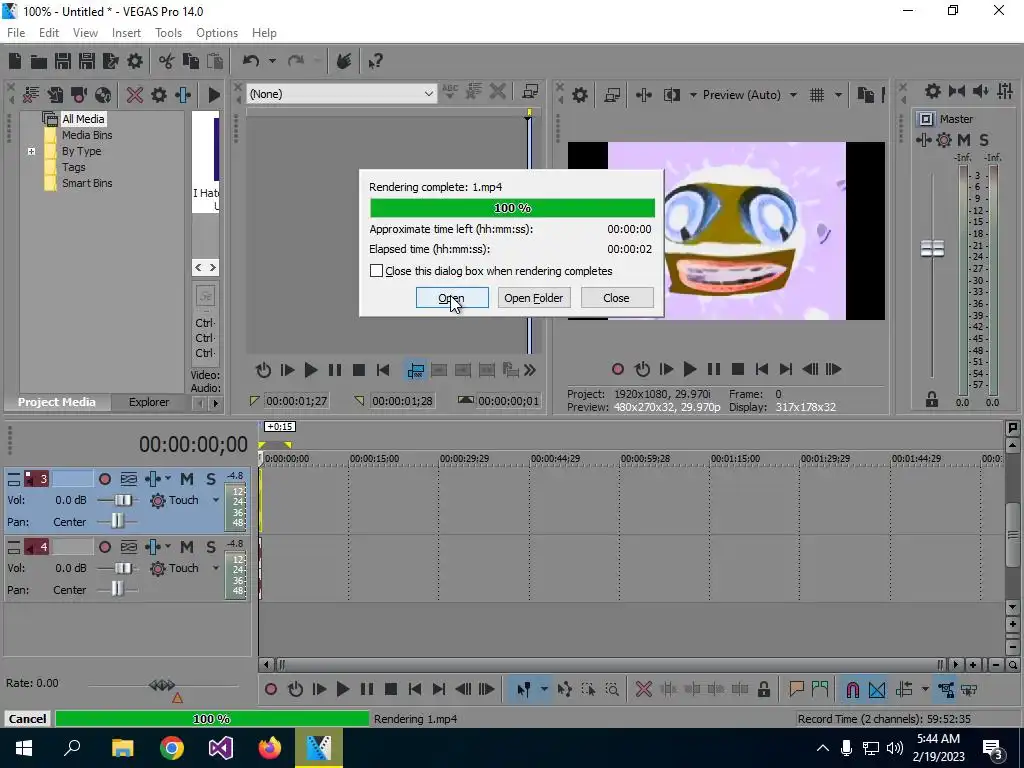Click the Cancel button in the status bar
The height and width of the screenshot is (768, 1024).
(27, 719)
